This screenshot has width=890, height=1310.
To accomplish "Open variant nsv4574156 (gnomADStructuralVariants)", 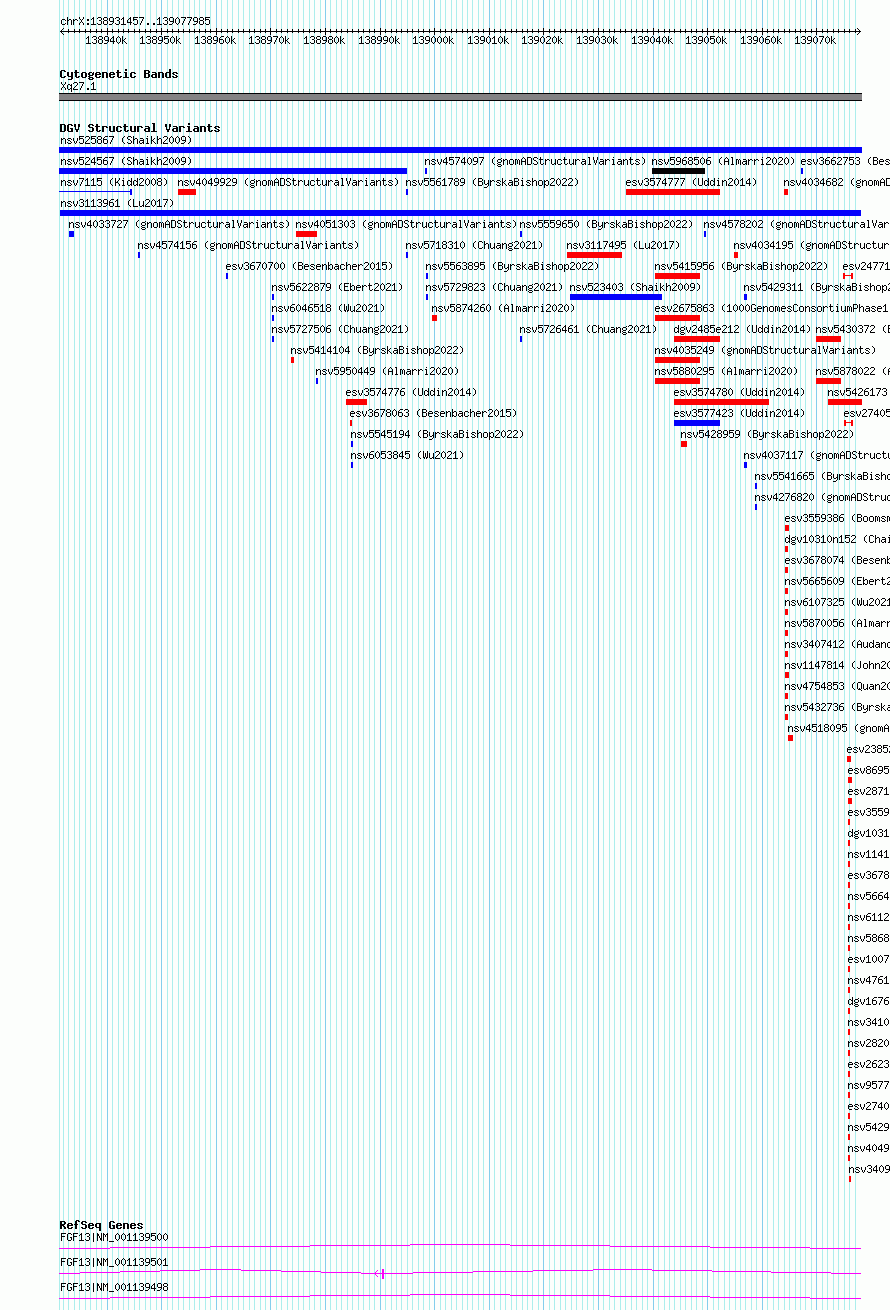I will (x=249, y=245).
